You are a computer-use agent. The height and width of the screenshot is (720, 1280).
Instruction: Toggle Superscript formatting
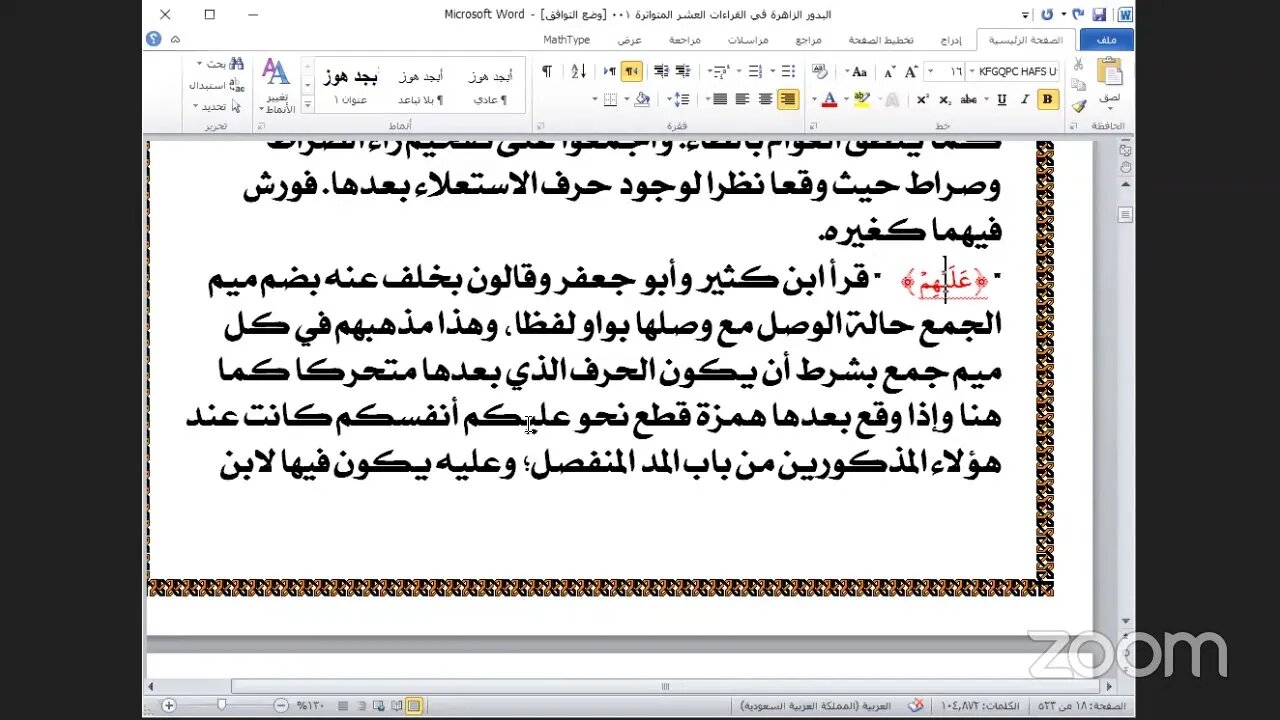point(922,99)
